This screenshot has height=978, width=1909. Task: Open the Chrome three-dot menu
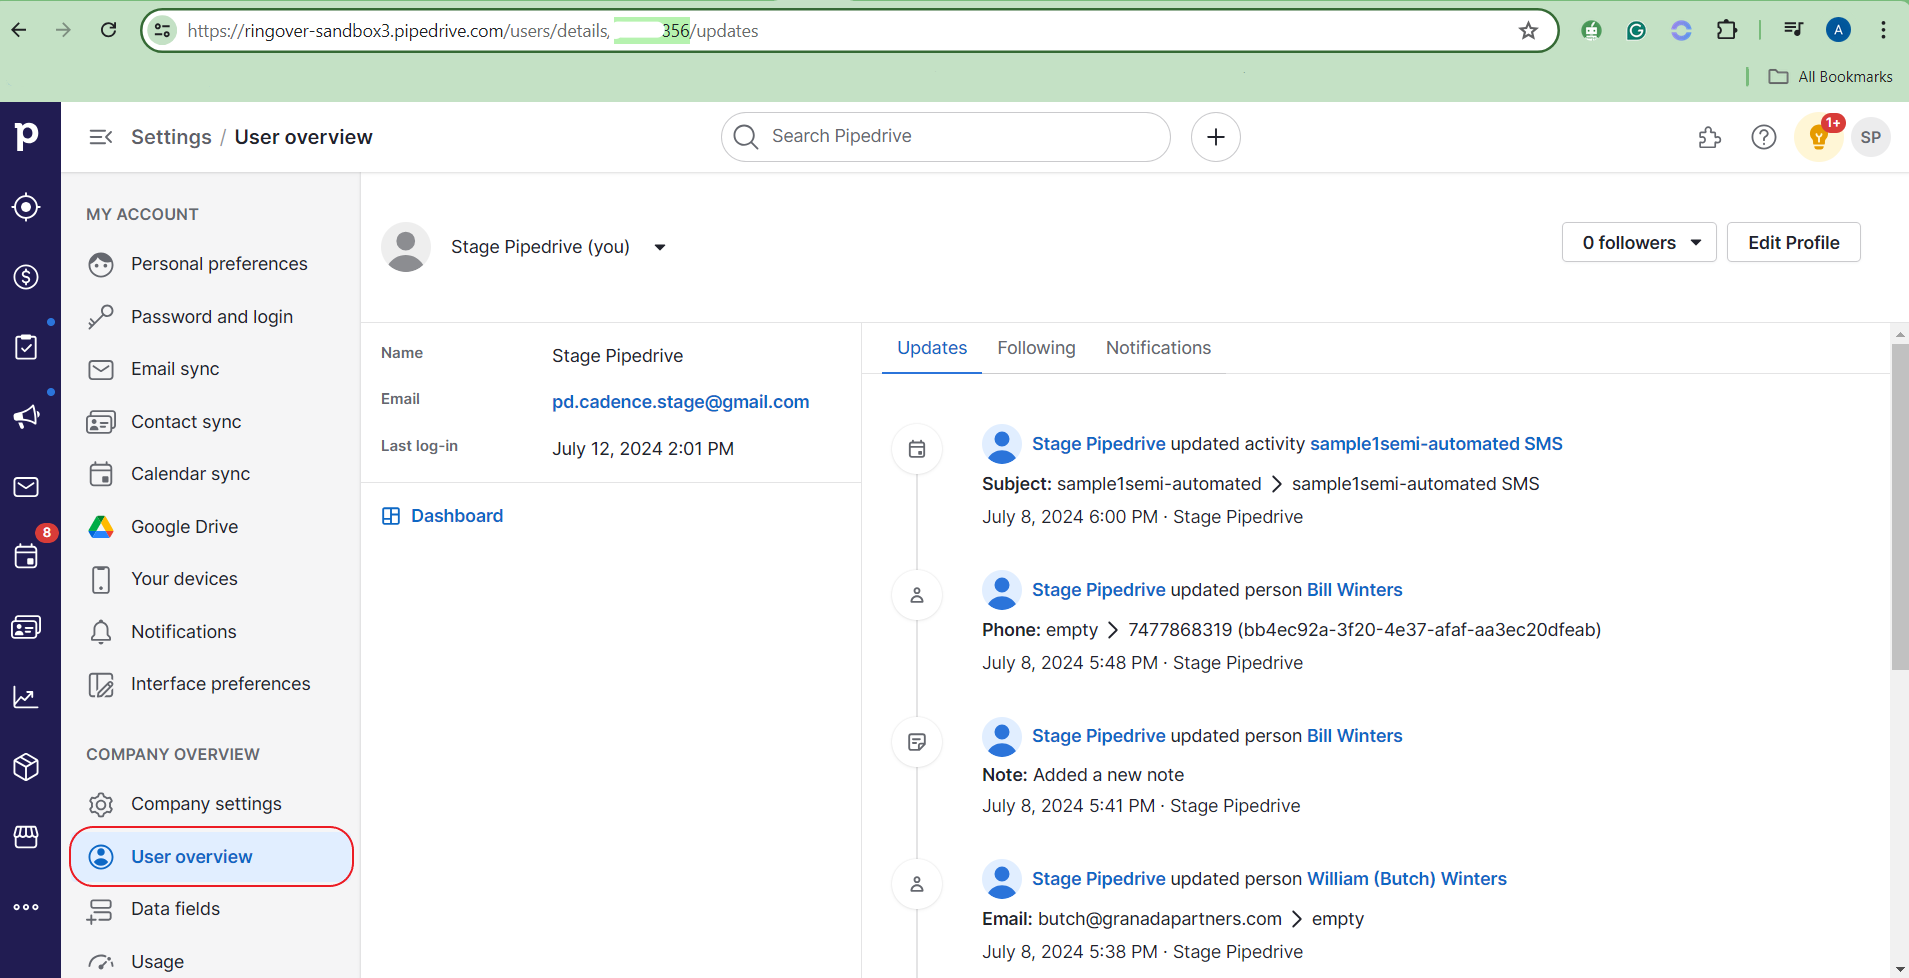tap(1883, 30)
